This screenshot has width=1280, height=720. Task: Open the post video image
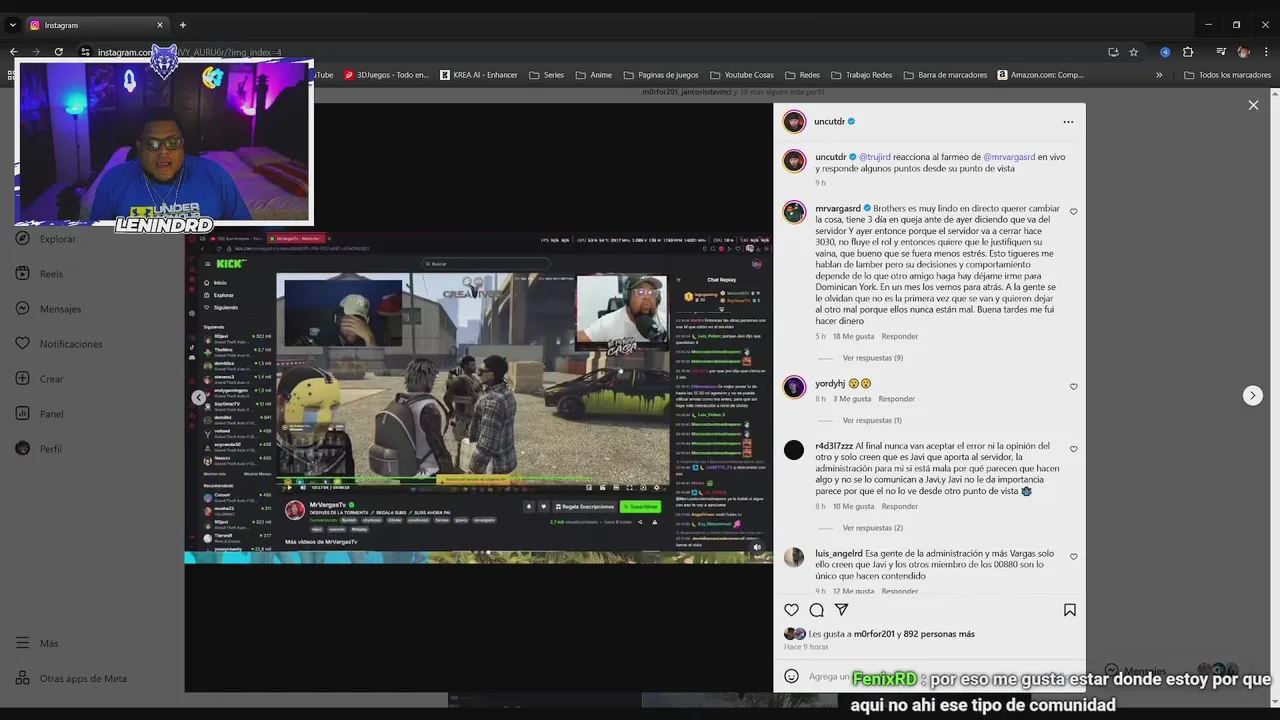478,397
